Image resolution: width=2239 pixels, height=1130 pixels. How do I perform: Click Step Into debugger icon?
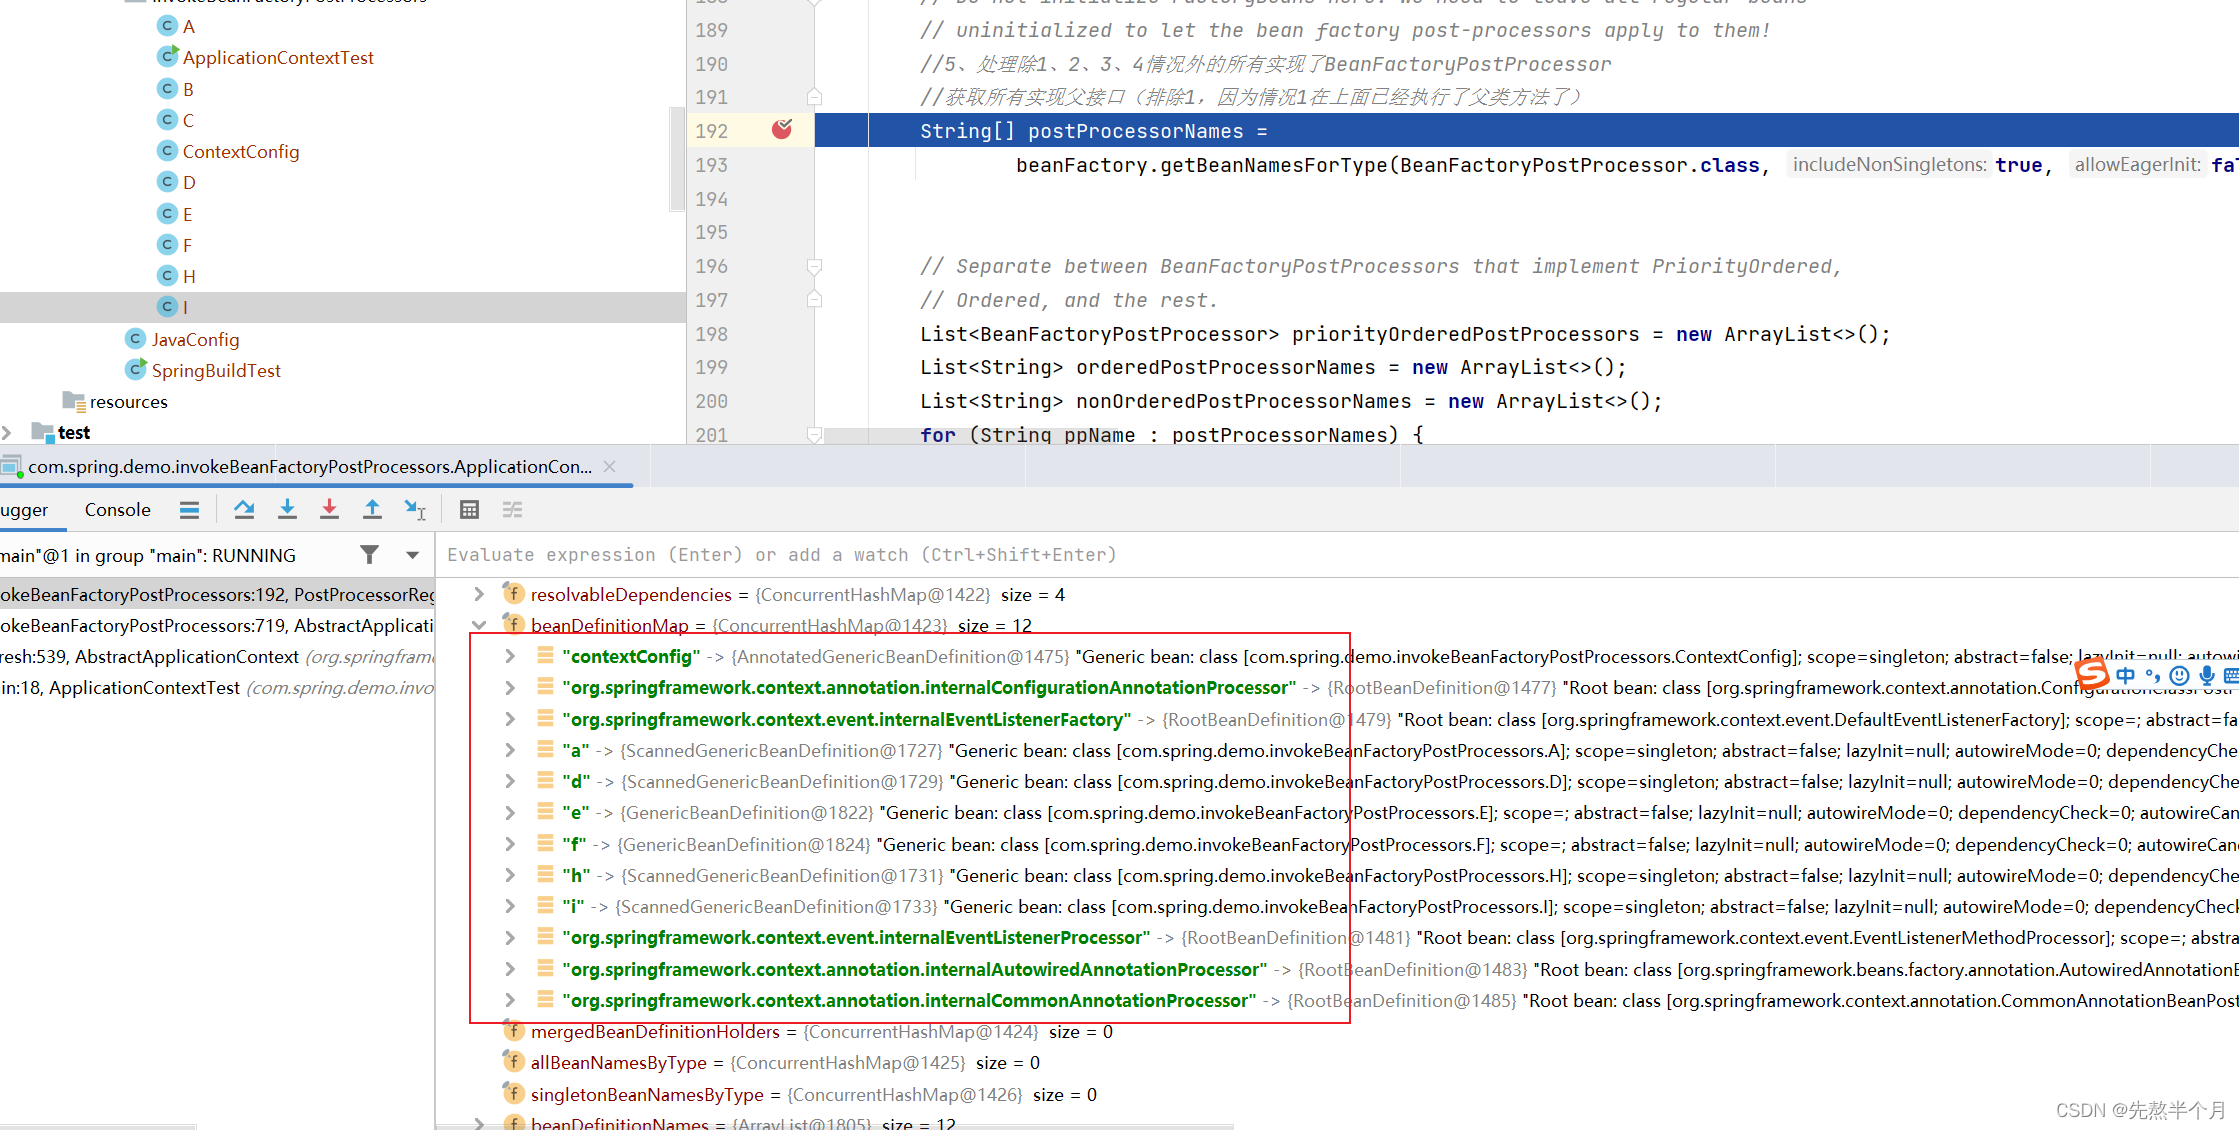pos(287,510)
